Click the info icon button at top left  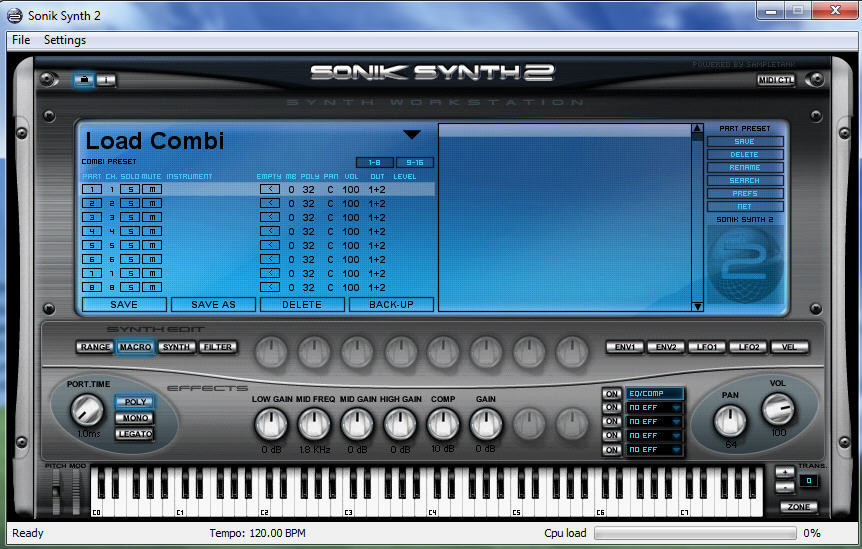click(106, 80)
